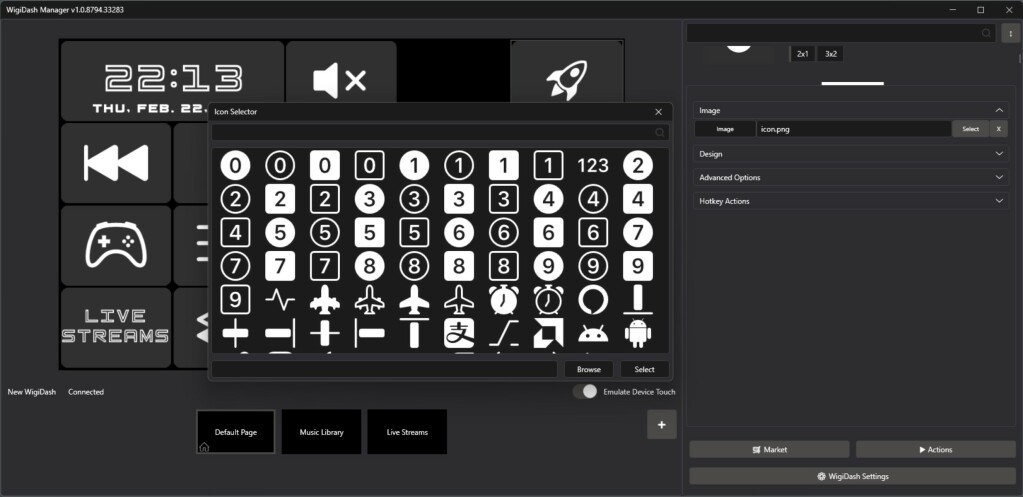Open the Live Streams page tab
The width and height of the screenshot is (1023, 497).
click(407, 432)
